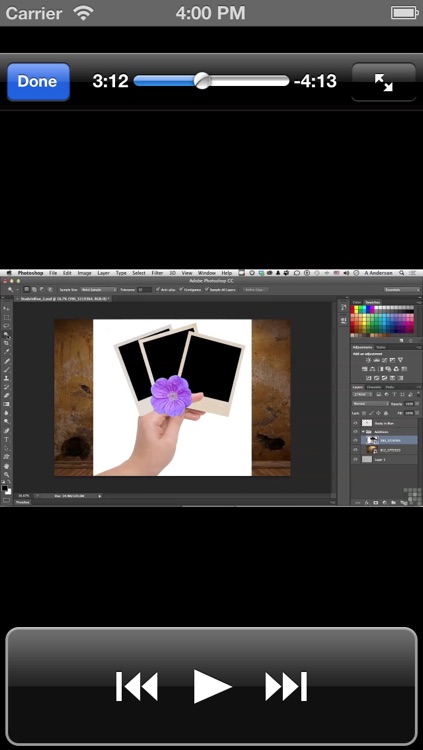Click the white background color swatch

coord(8,492)
